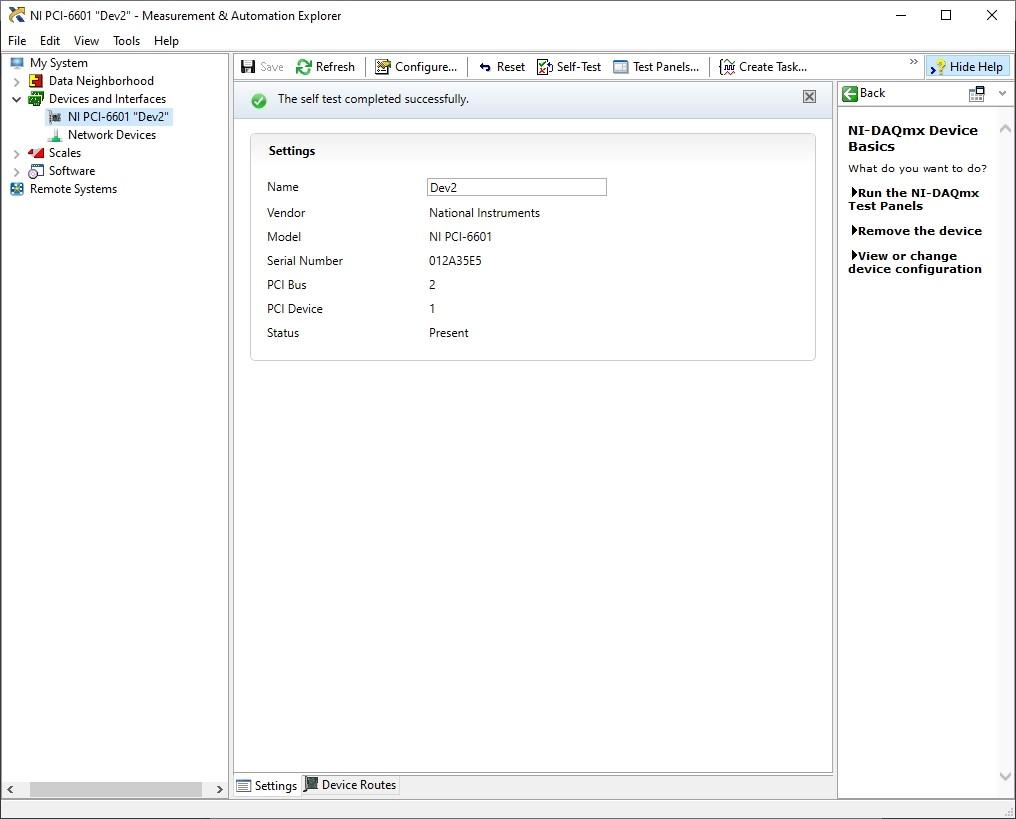Click the Run the NI-DAQmx Test Panels link

tap(913, 199)
